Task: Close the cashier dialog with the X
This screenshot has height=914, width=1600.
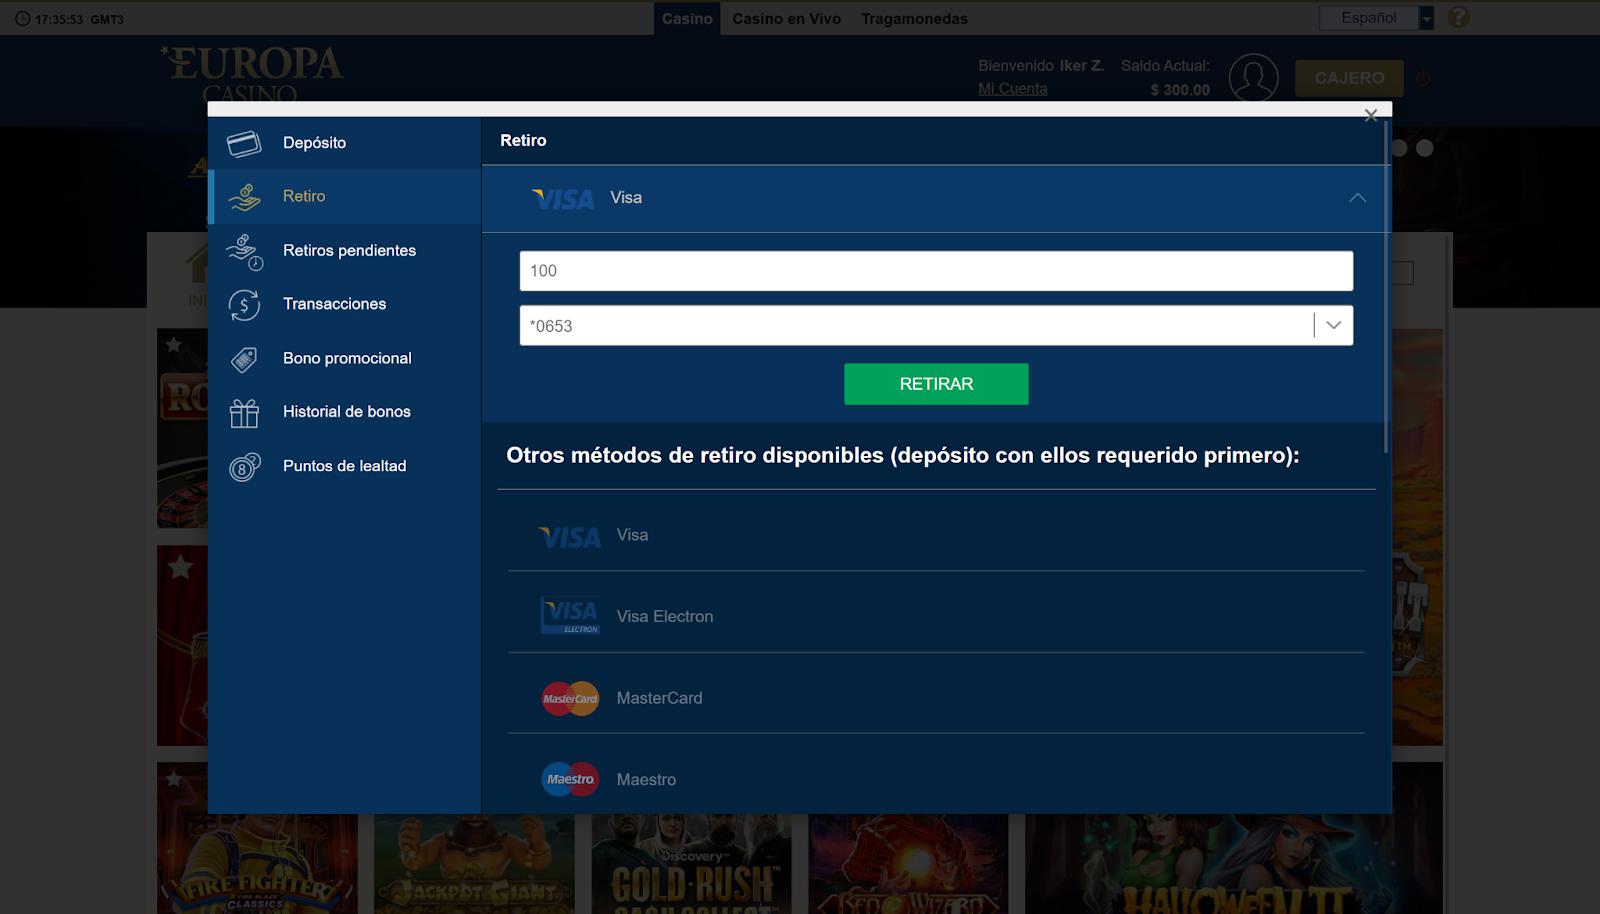Action: pos(1371,115)
